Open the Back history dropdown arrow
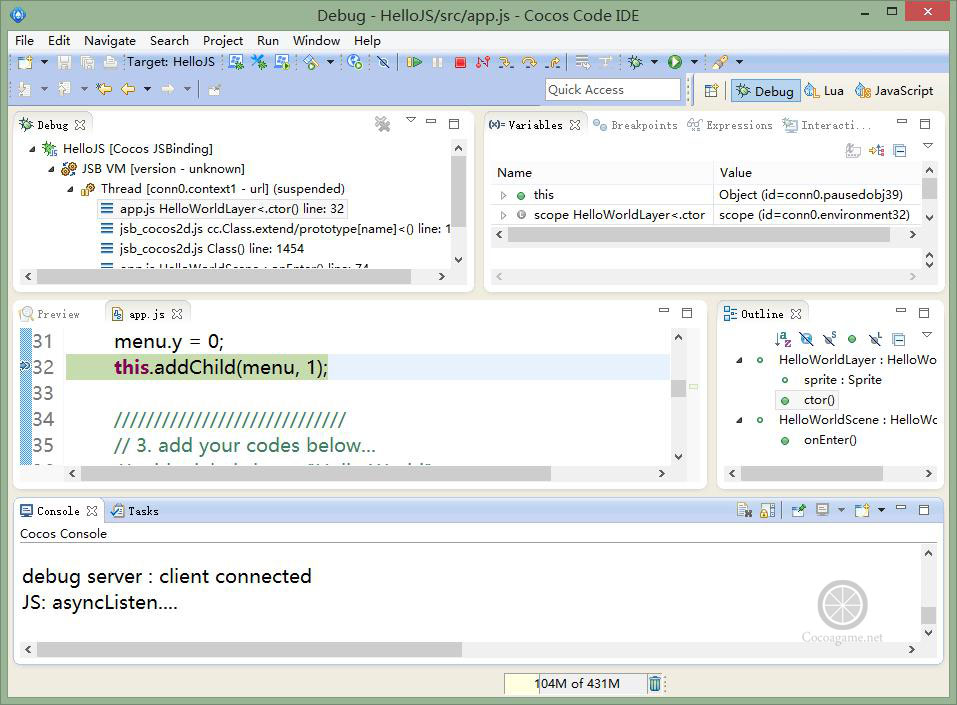The width and height of the screenshot is (957, 705). (x=147, y=90)
